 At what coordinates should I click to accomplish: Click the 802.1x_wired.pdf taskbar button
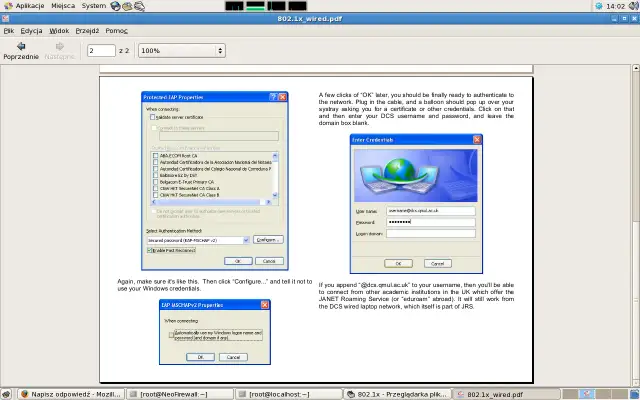tap(506, 394)
